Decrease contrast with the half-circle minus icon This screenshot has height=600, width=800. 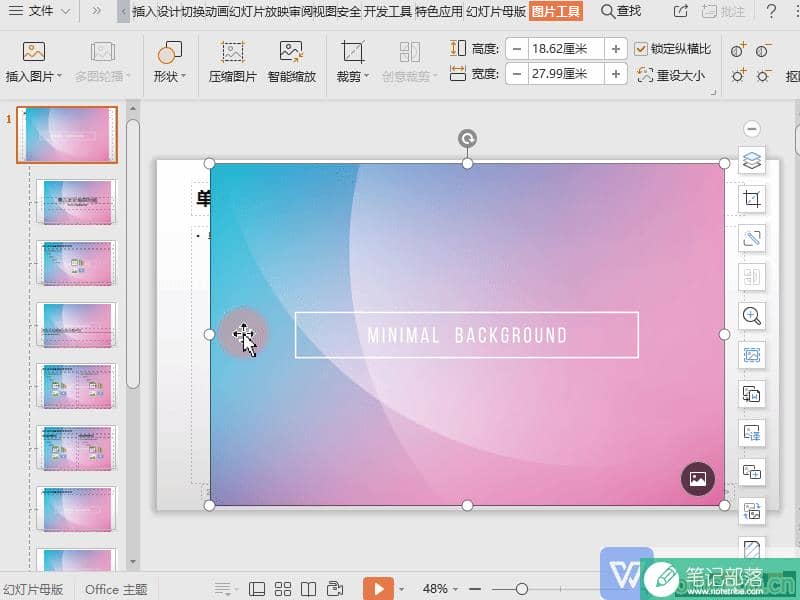click(x=763, y=50)
